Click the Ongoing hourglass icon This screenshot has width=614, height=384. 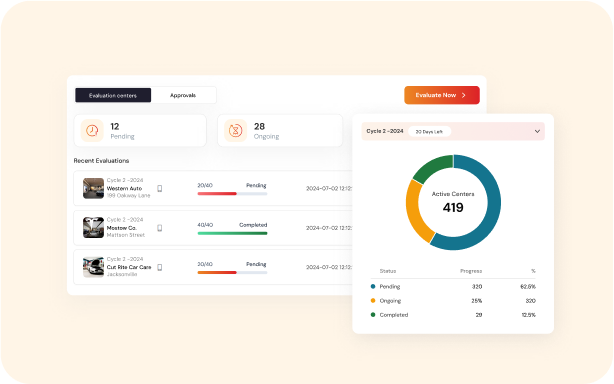(x=236, y=130)
